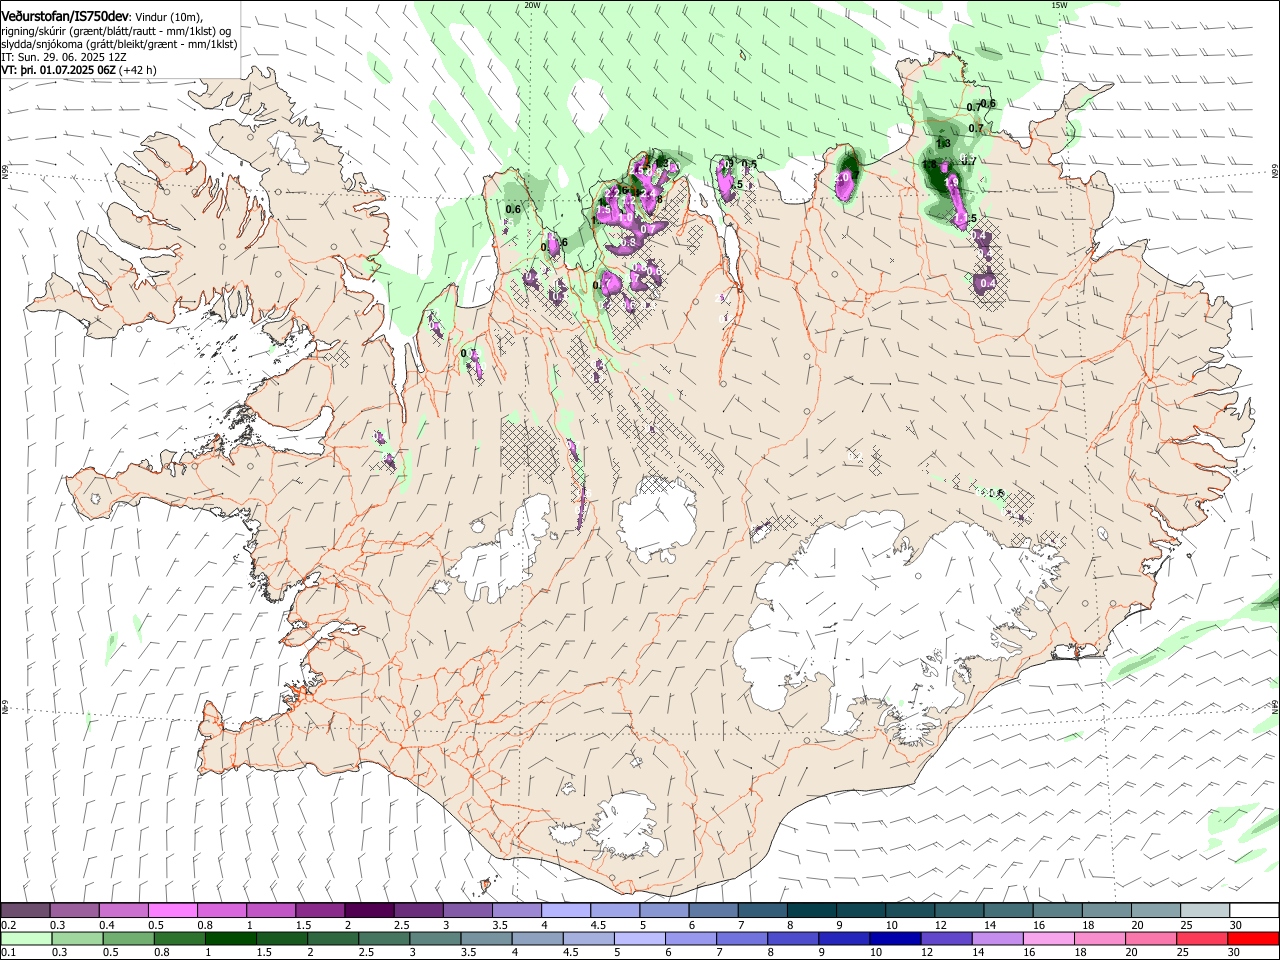Click the darkest purple swatch at 2 snow legend
Screen dimensions: 1280x960
[x=369, y=910]
